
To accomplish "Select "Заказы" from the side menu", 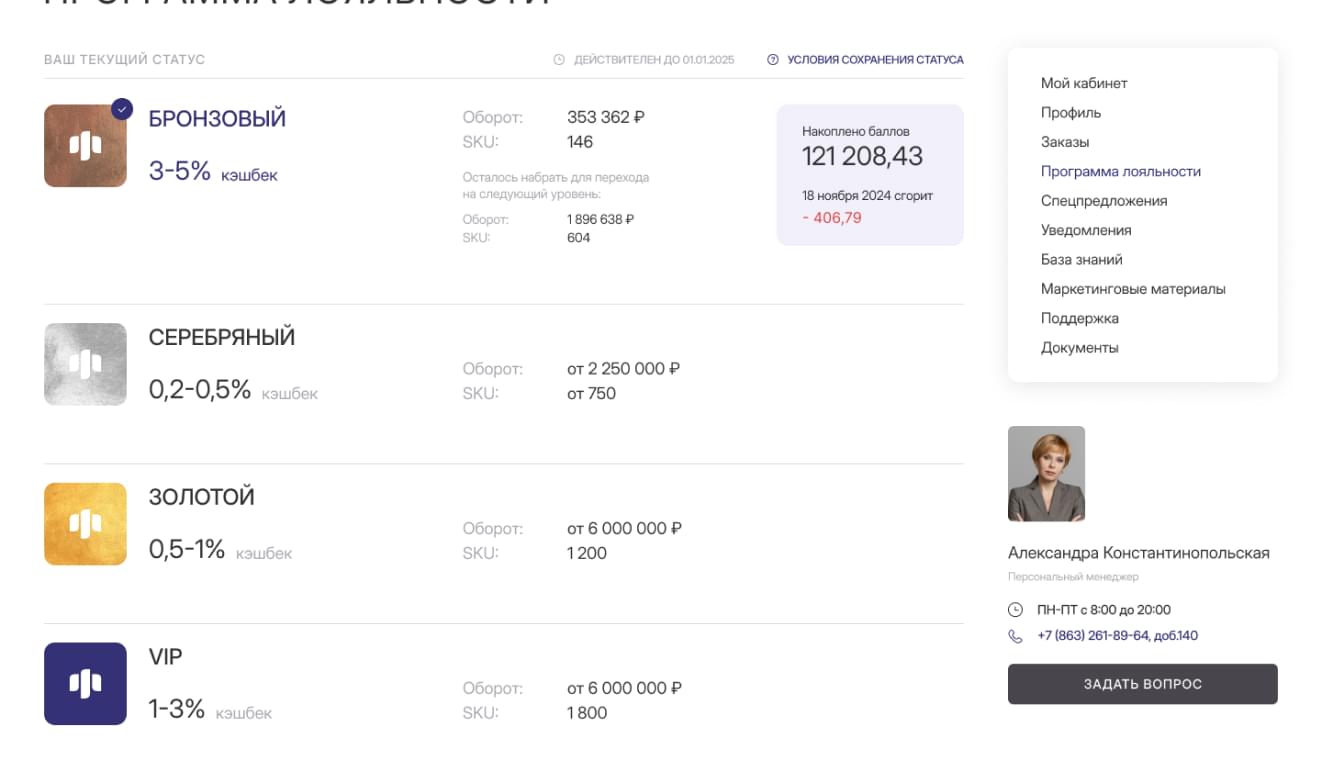I will pyautogui.click(x=1065, y=142).
